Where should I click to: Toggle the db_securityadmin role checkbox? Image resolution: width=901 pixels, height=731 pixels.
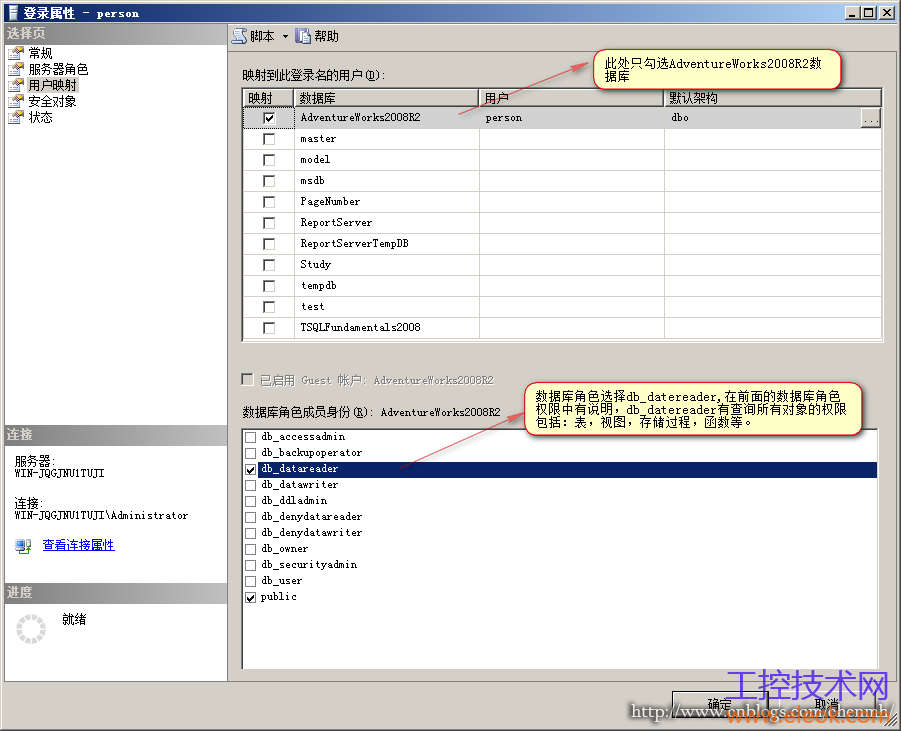point(251,565)
